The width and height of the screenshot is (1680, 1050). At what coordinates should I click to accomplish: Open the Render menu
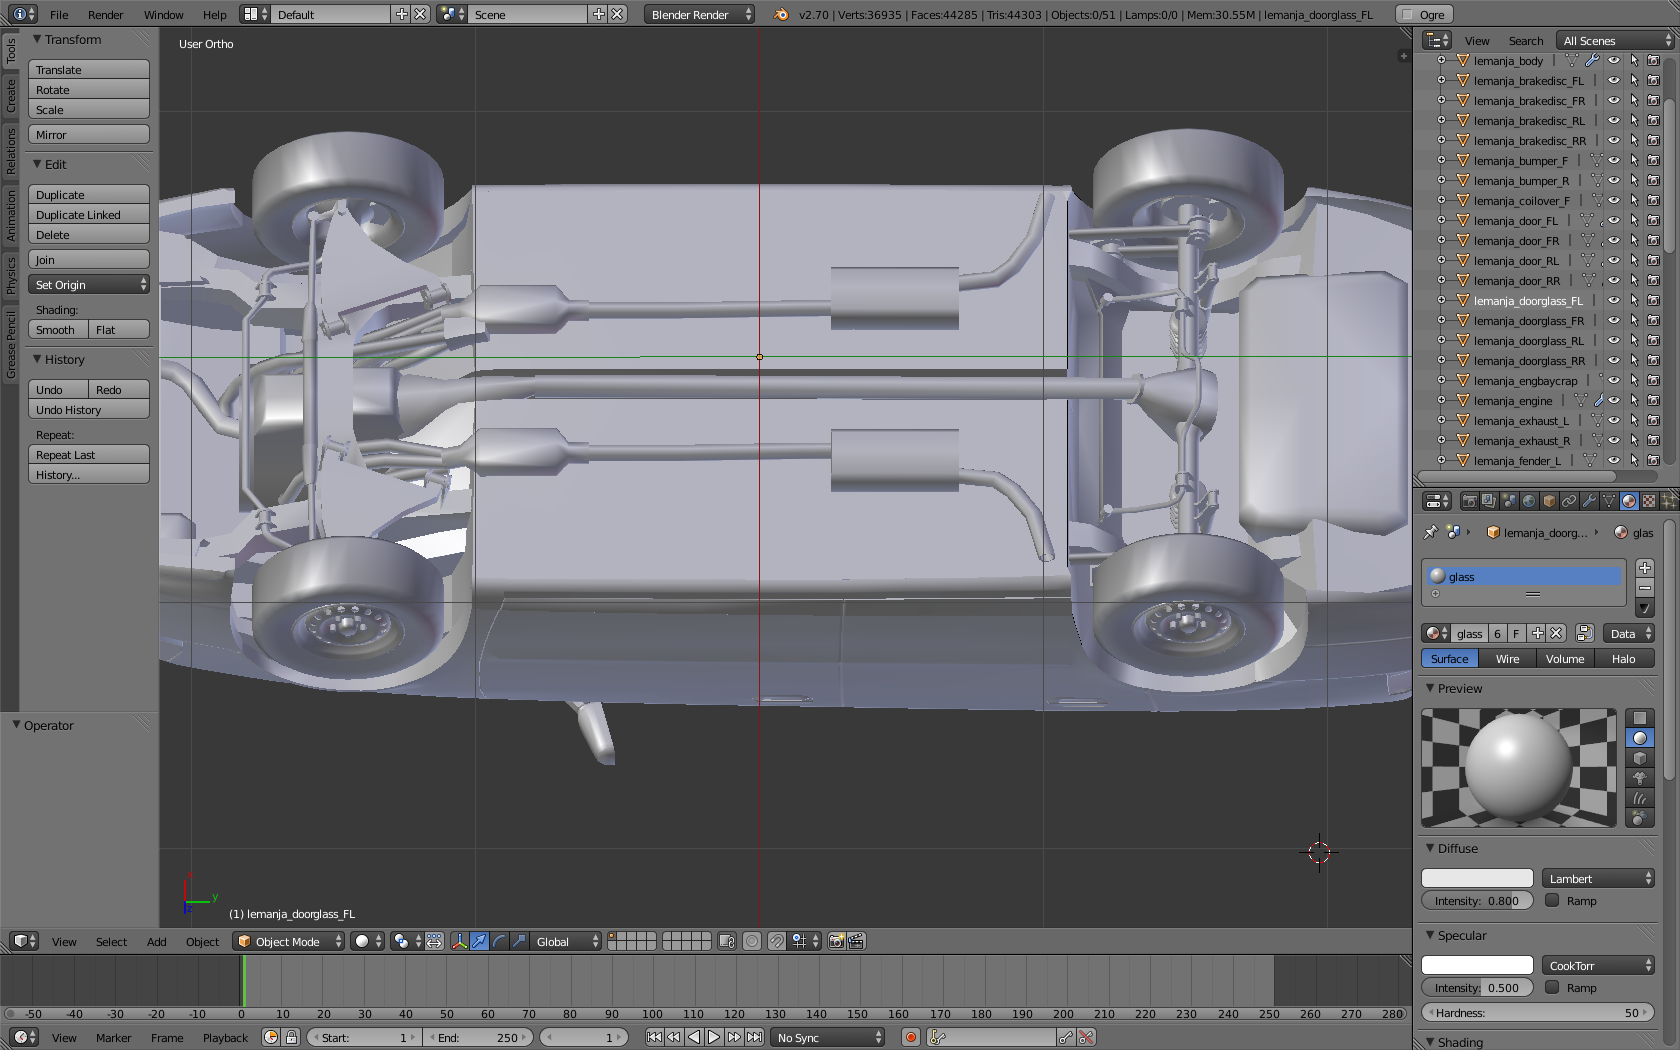tap(105, 15)
